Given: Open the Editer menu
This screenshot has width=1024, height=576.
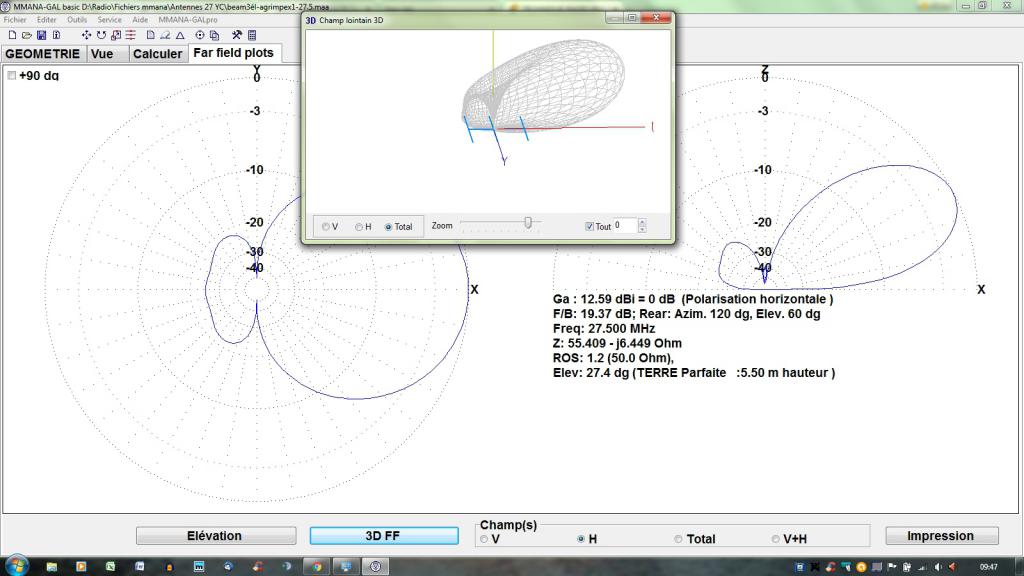Looking at the screenshot, I should [x=46, y=20].
